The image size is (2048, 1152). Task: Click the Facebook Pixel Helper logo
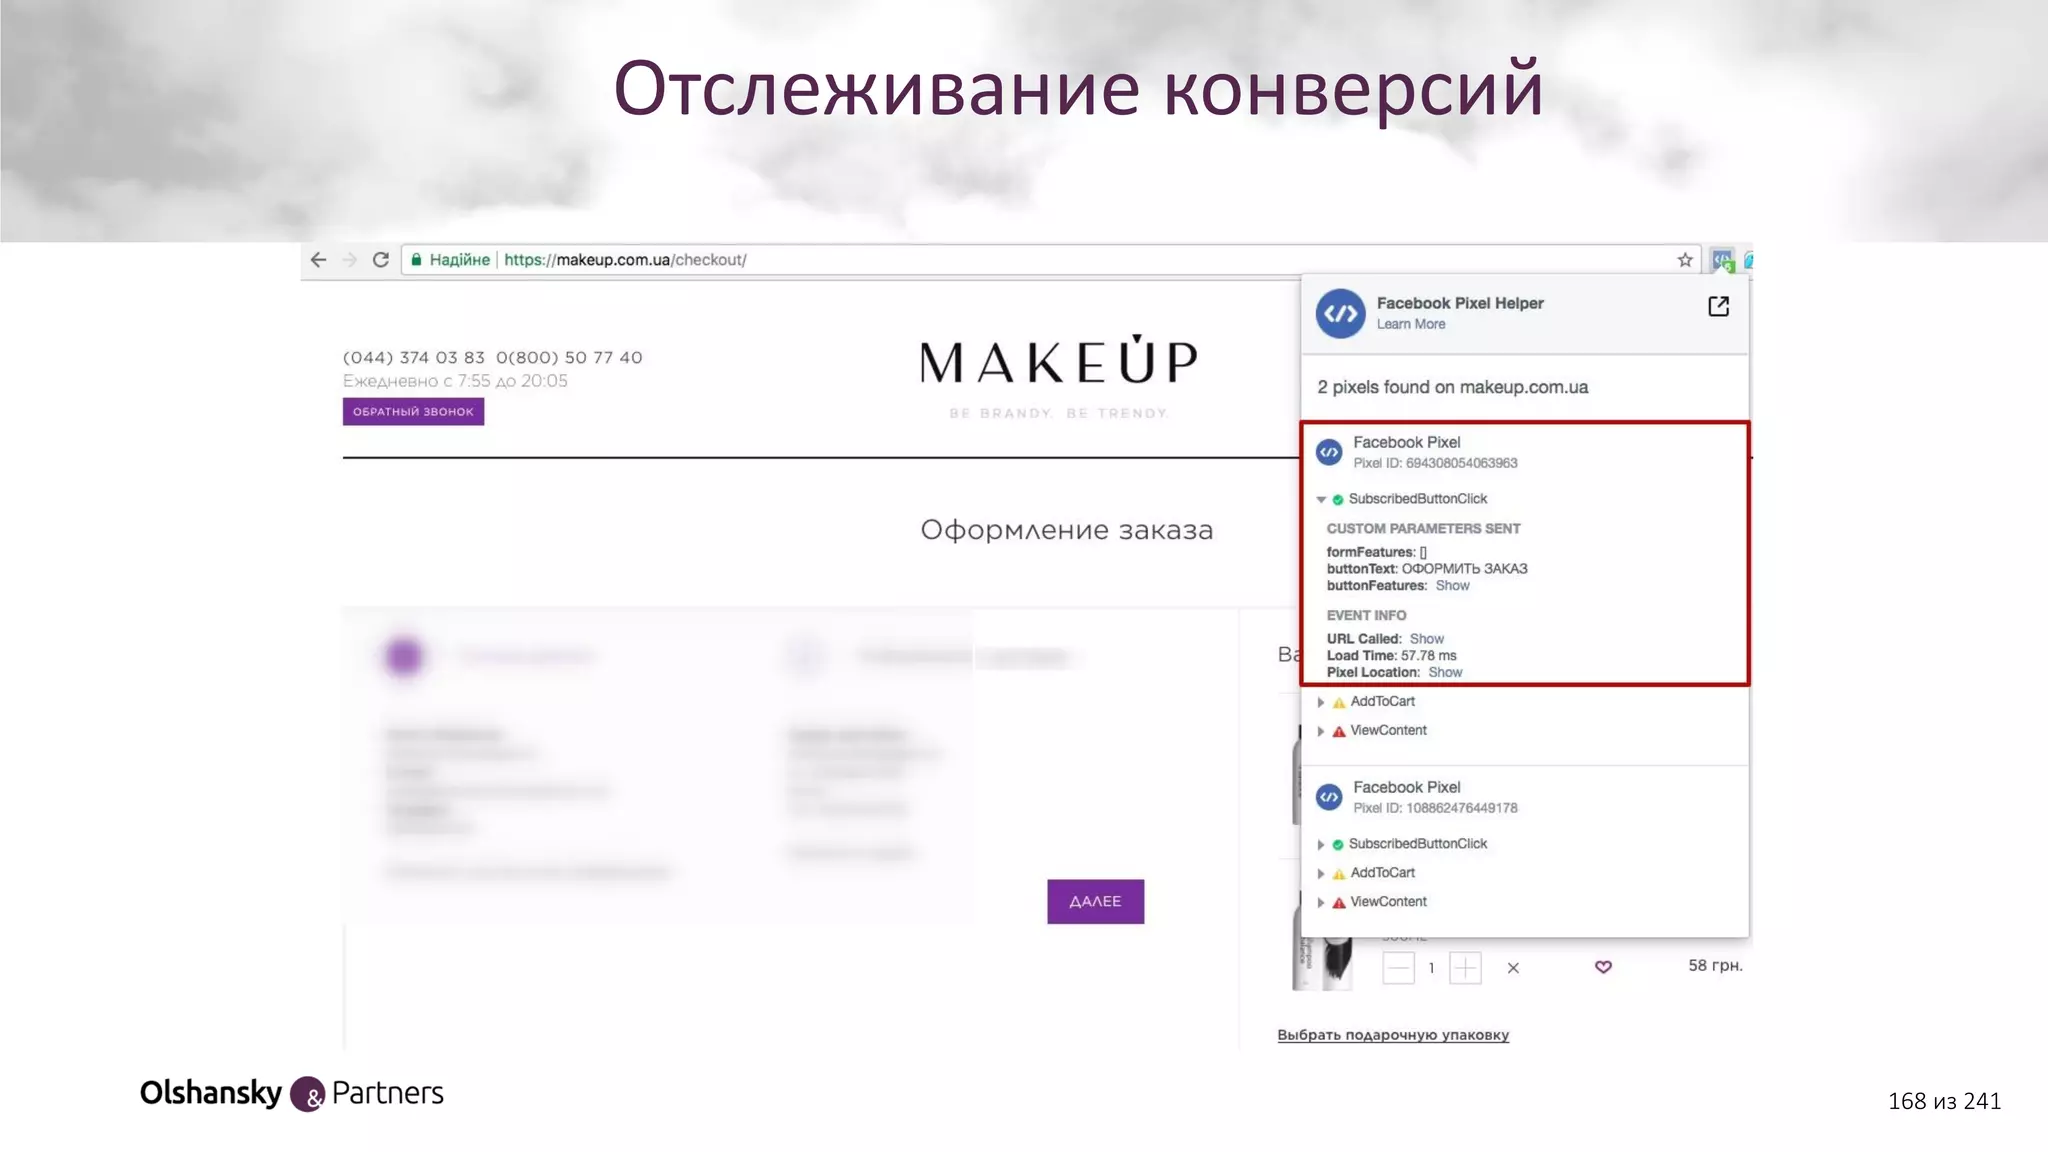pos(1340,314)
